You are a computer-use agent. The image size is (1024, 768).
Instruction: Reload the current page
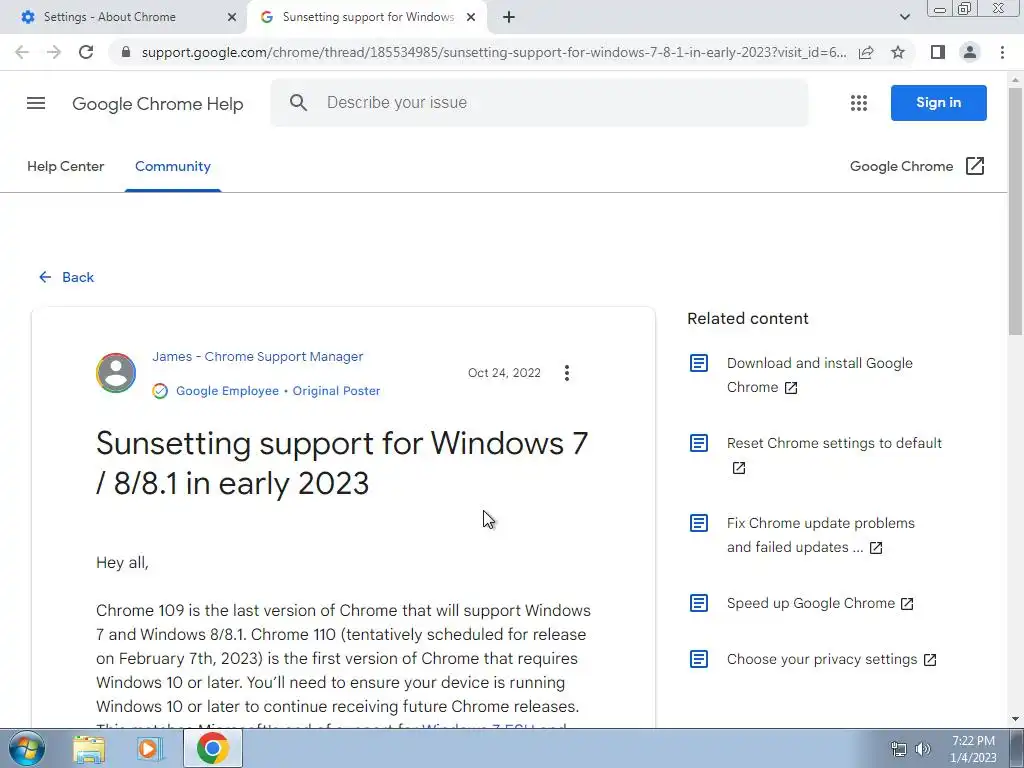(86, 52)
